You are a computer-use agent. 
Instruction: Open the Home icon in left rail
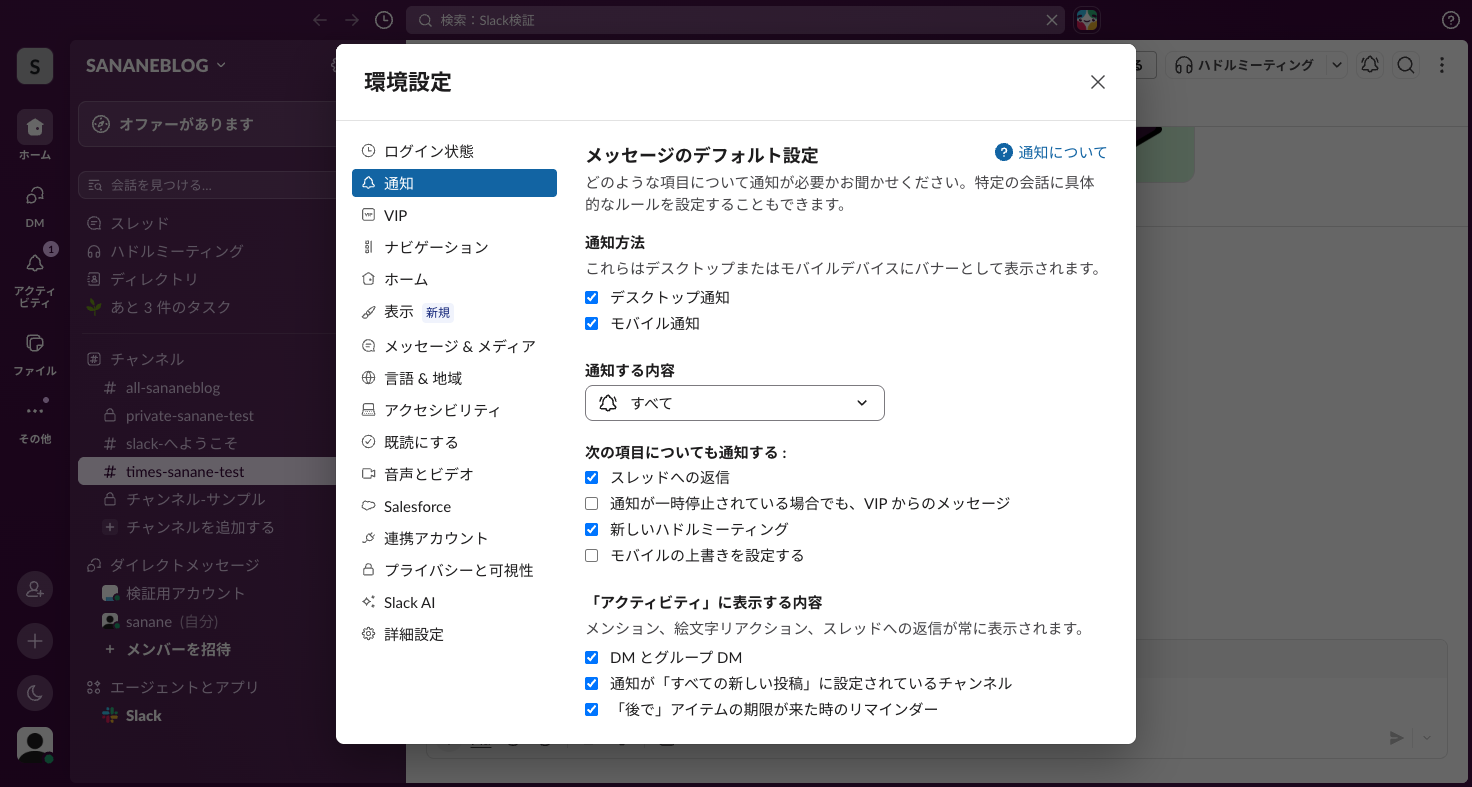tap(35, 127)
